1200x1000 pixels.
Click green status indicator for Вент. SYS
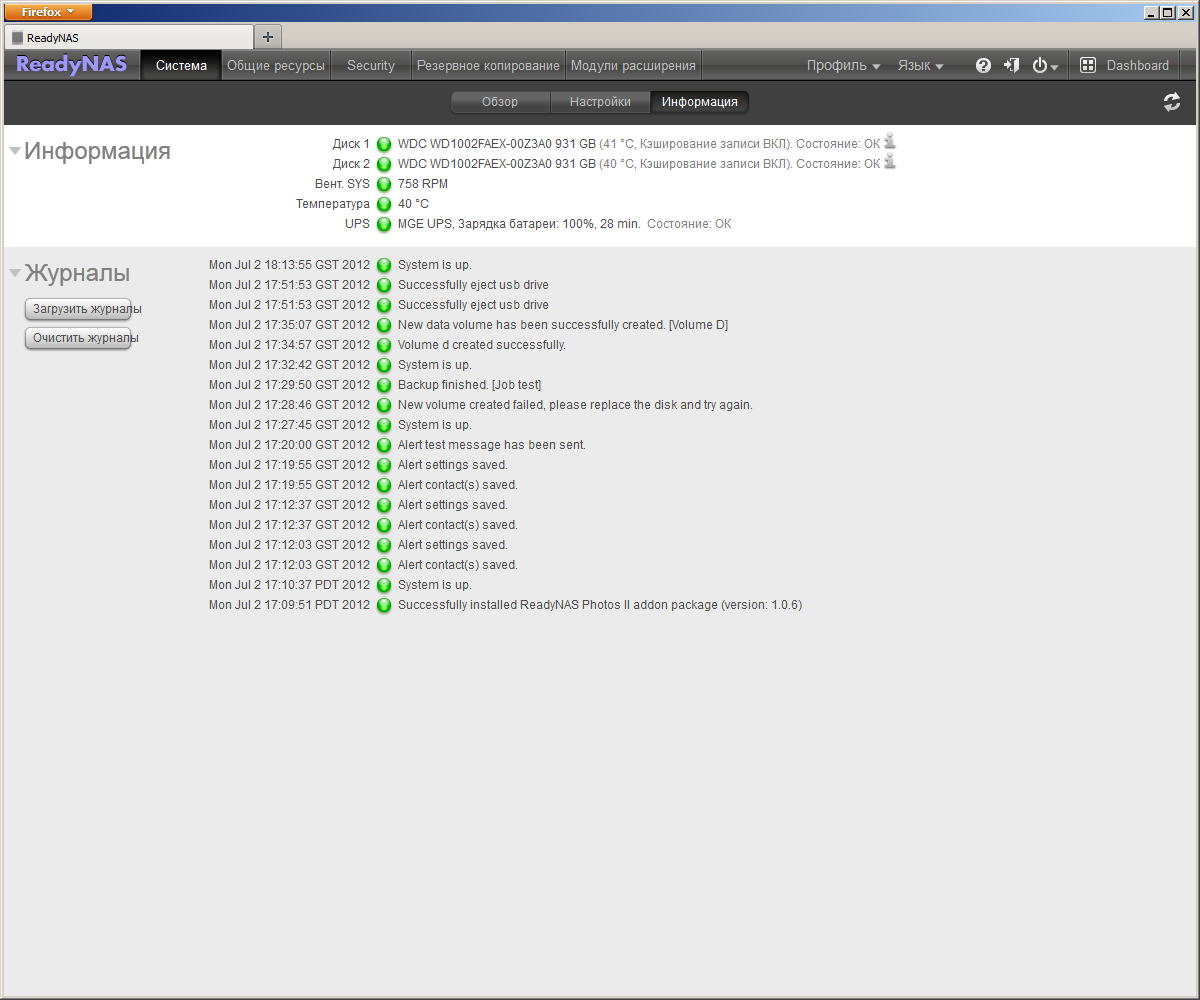click(x=384, y=184)
